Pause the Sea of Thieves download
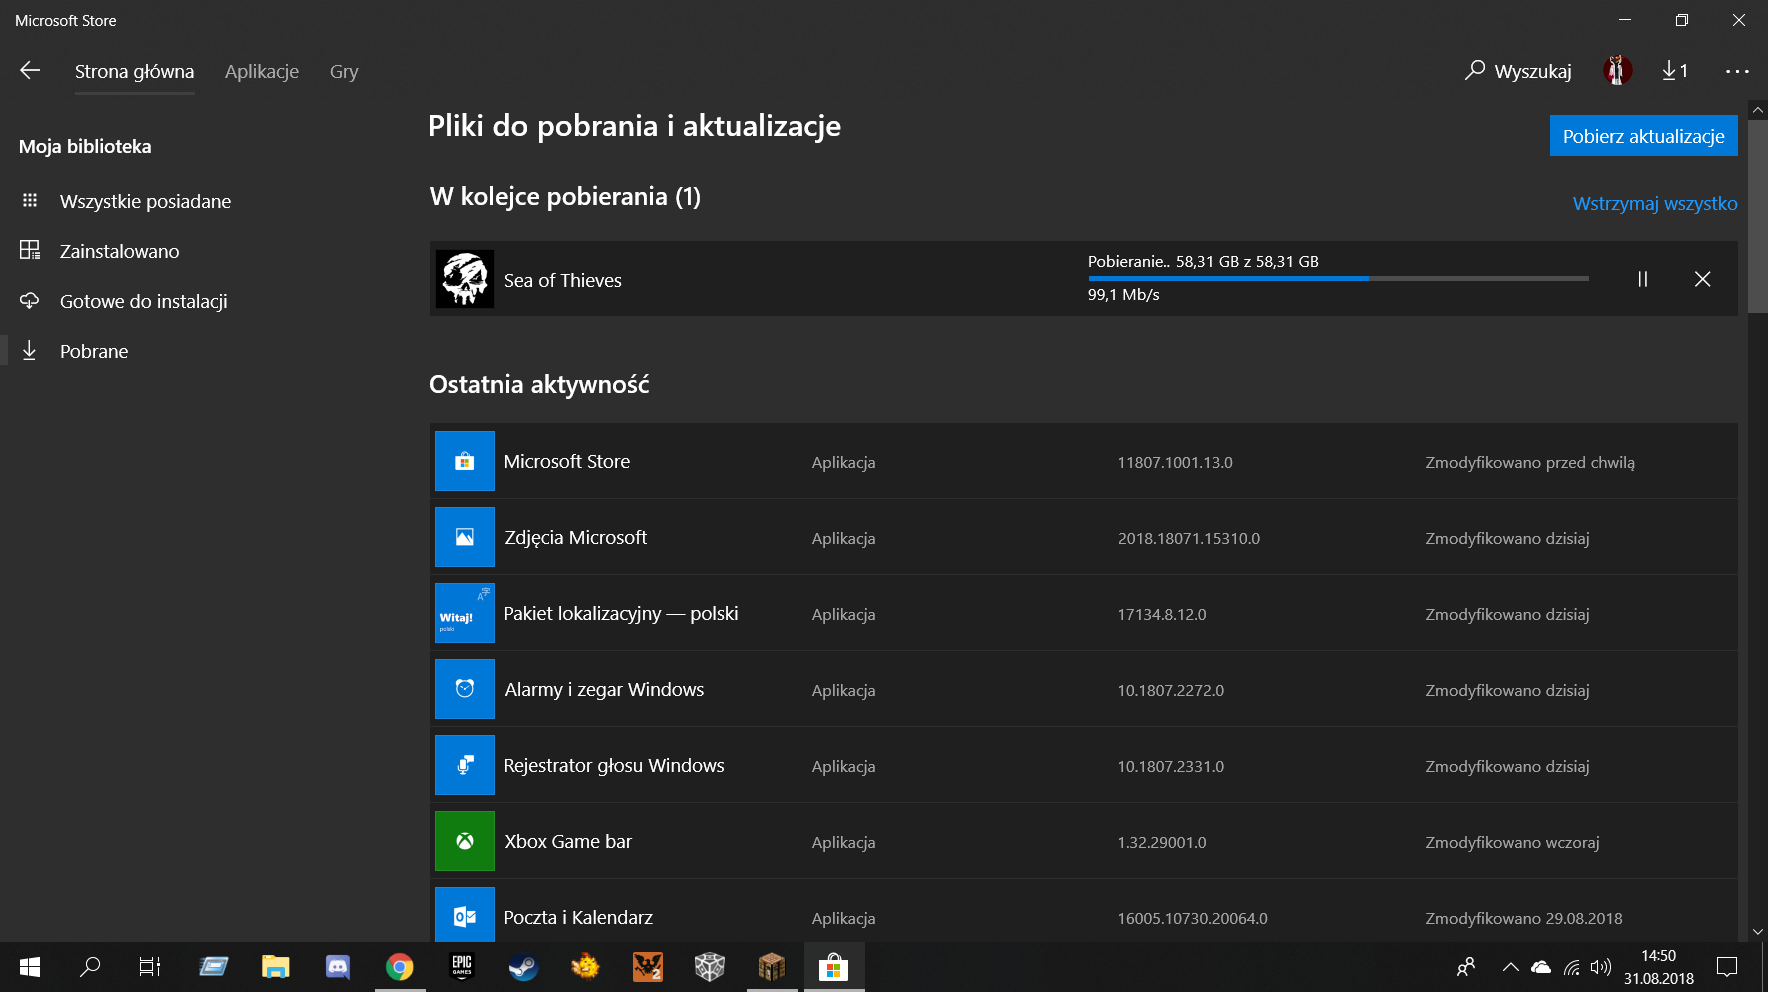 1642,279
